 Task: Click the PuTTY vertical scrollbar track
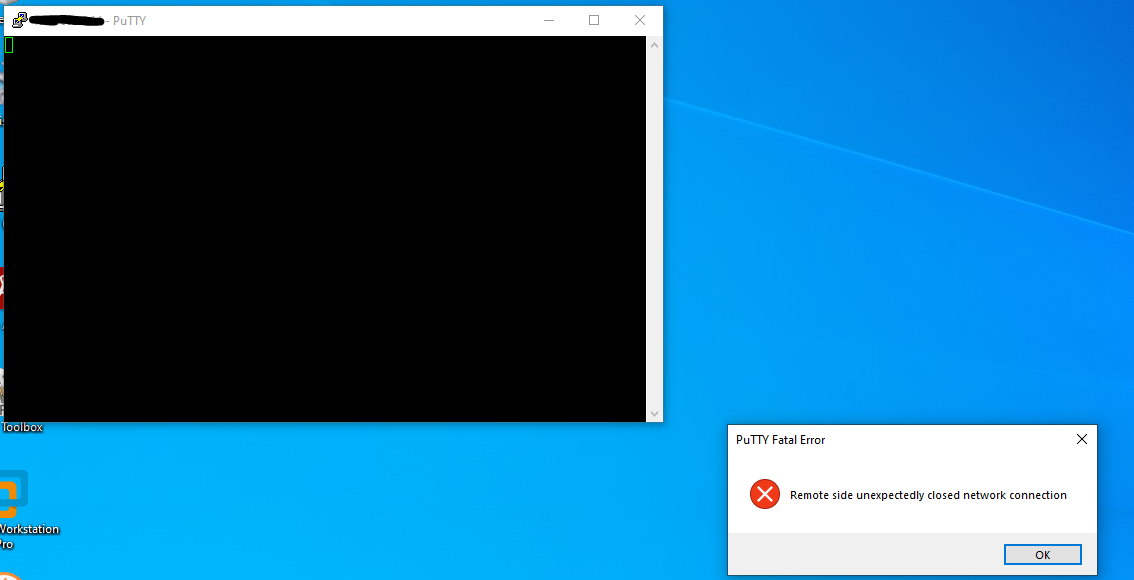click(x=654, y=229)
